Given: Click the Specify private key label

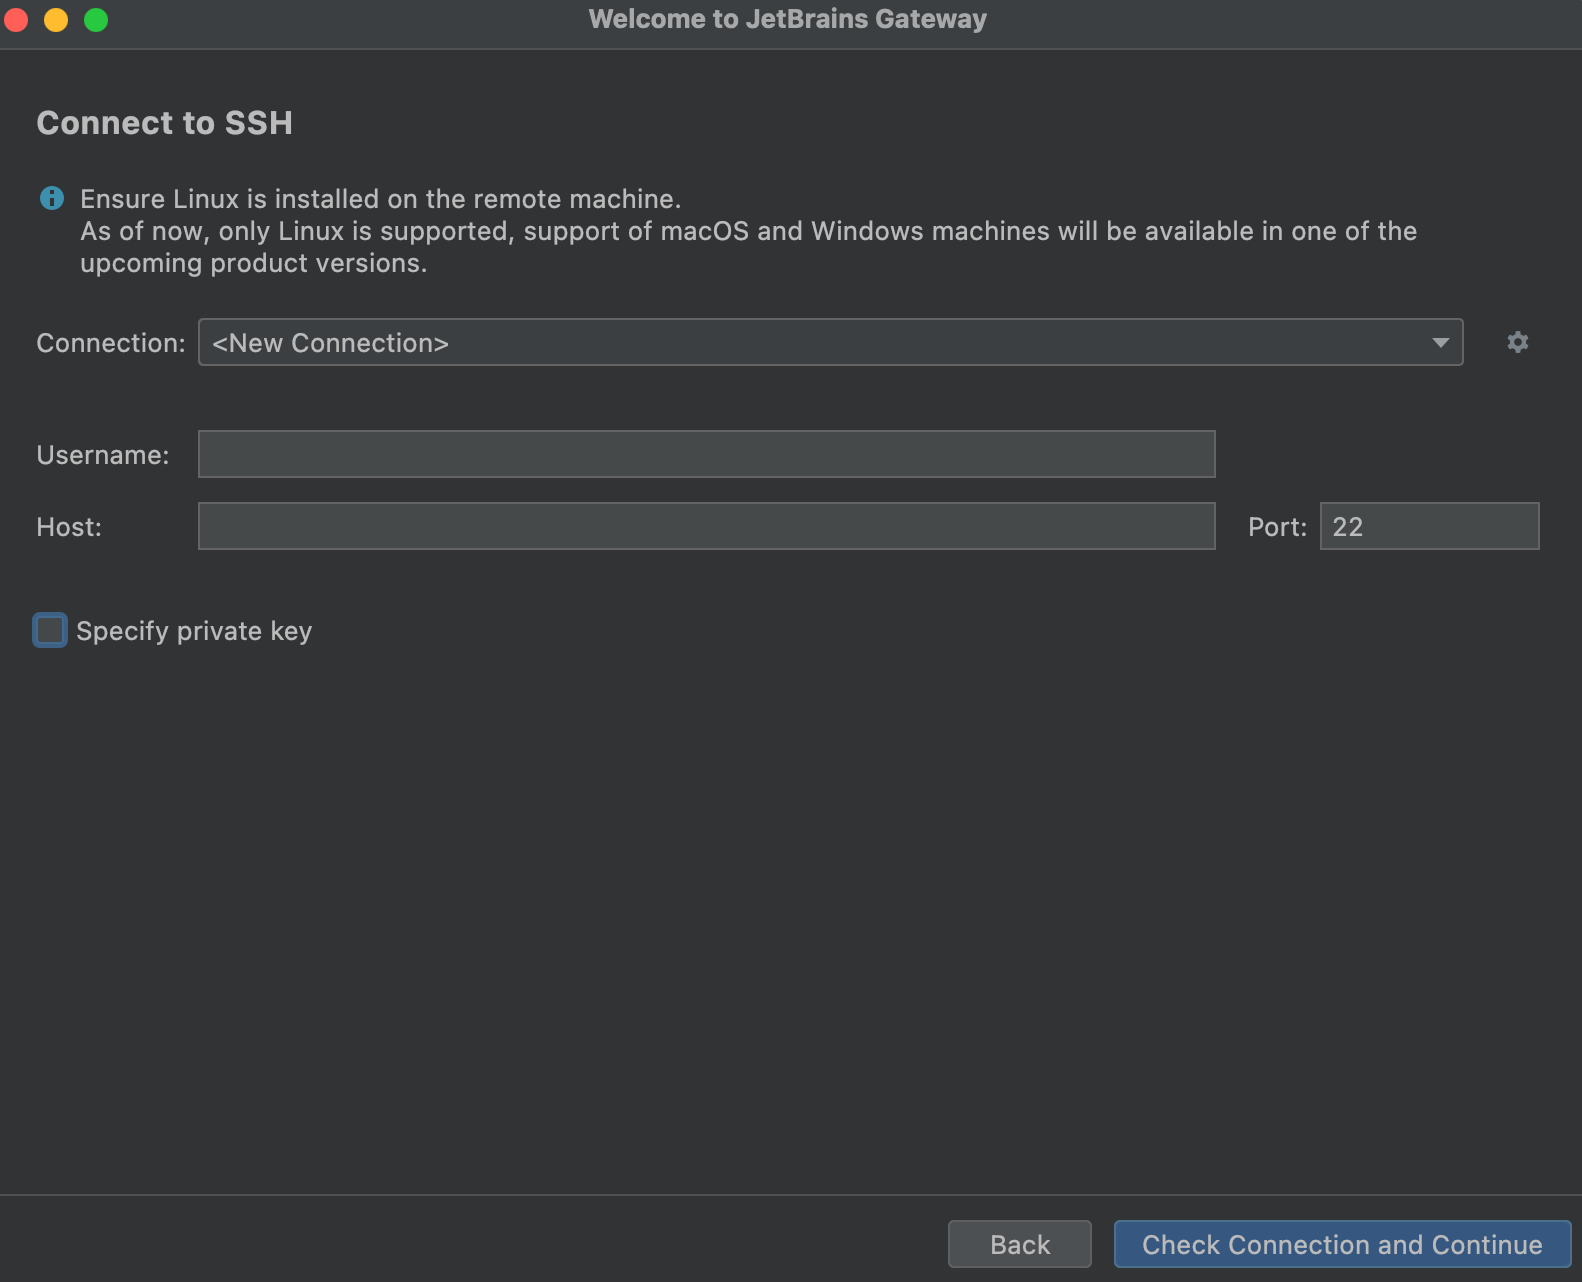Looking at the screenshot, I should 194,631.
